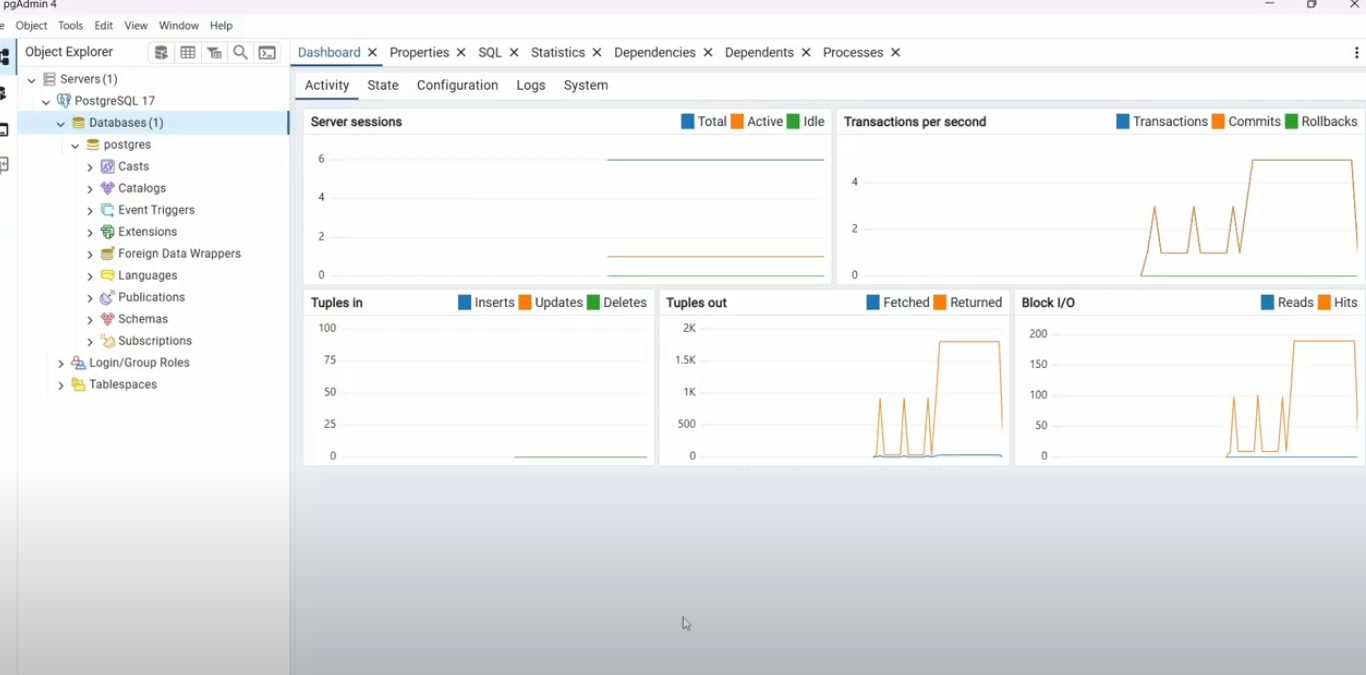Open the Tools menu
The image size is (1366, 675).
click(x=71, y=26)
